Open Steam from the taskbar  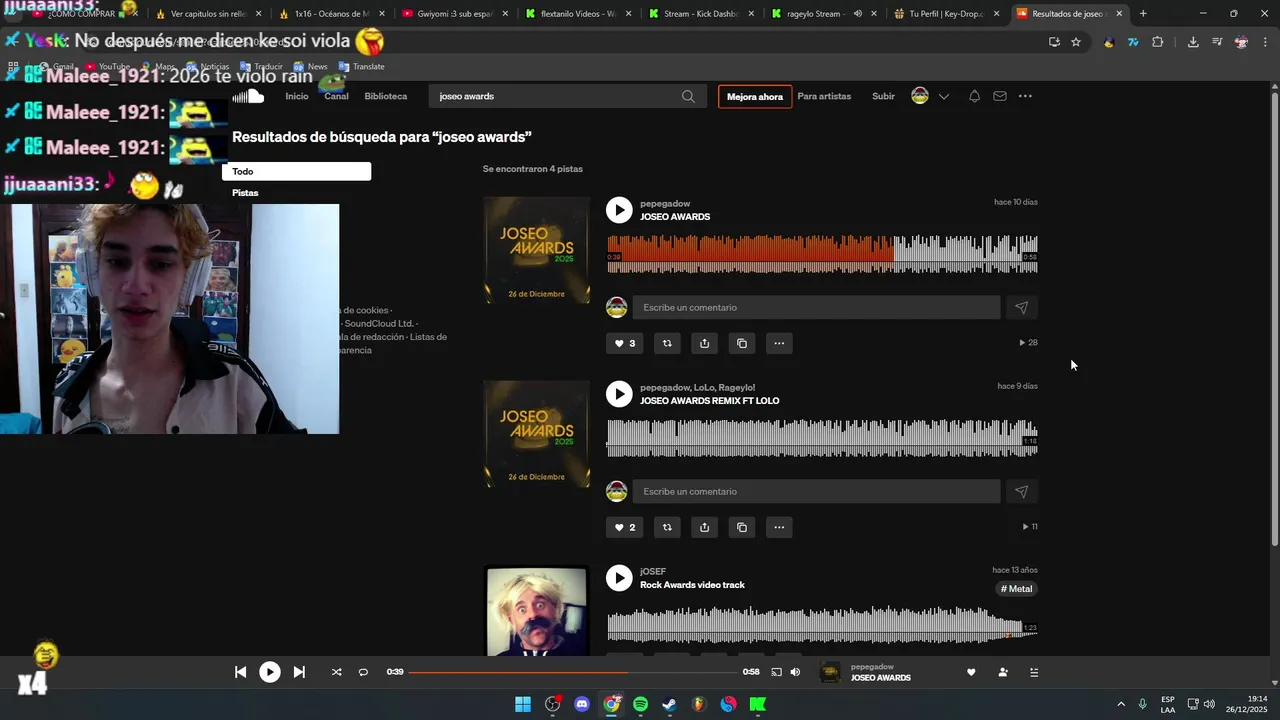click(669, 704)
